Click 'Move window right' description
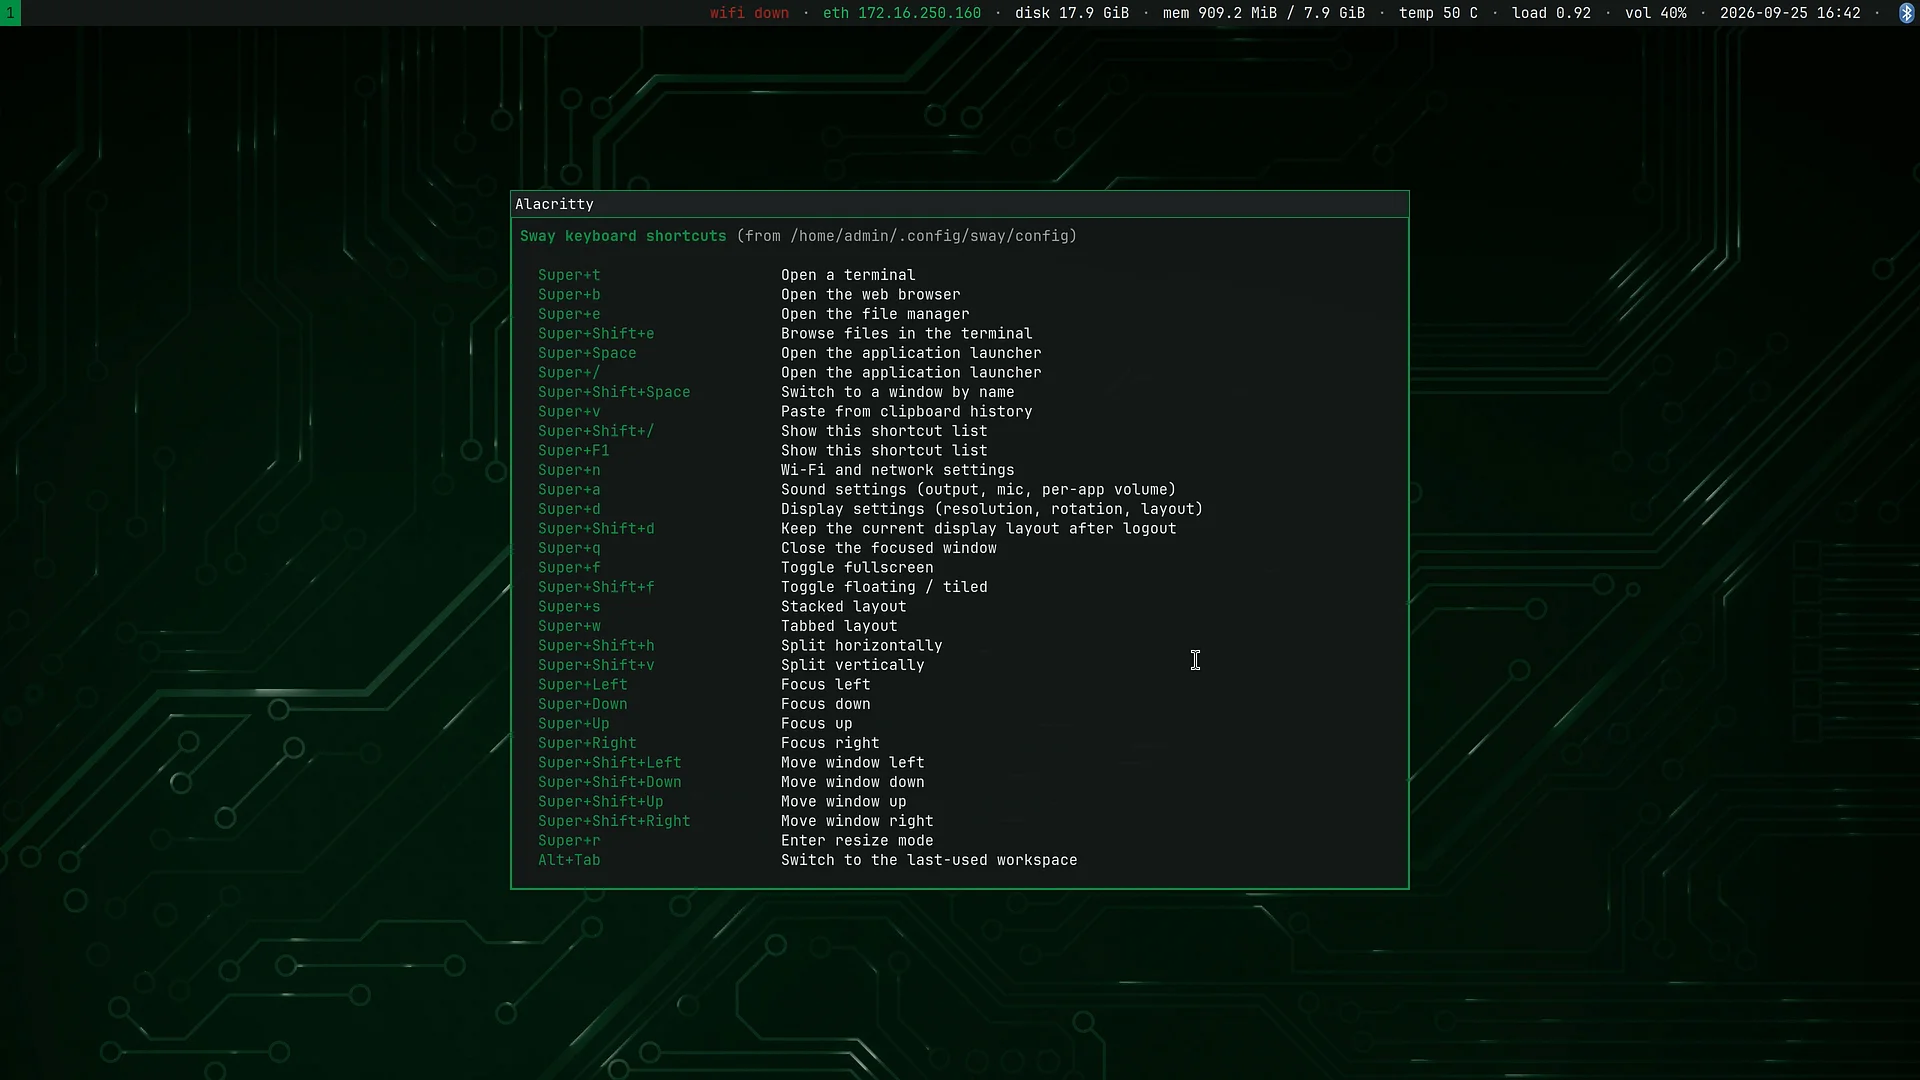This screenshot has width=1920, height=1080. pos(857,821)
